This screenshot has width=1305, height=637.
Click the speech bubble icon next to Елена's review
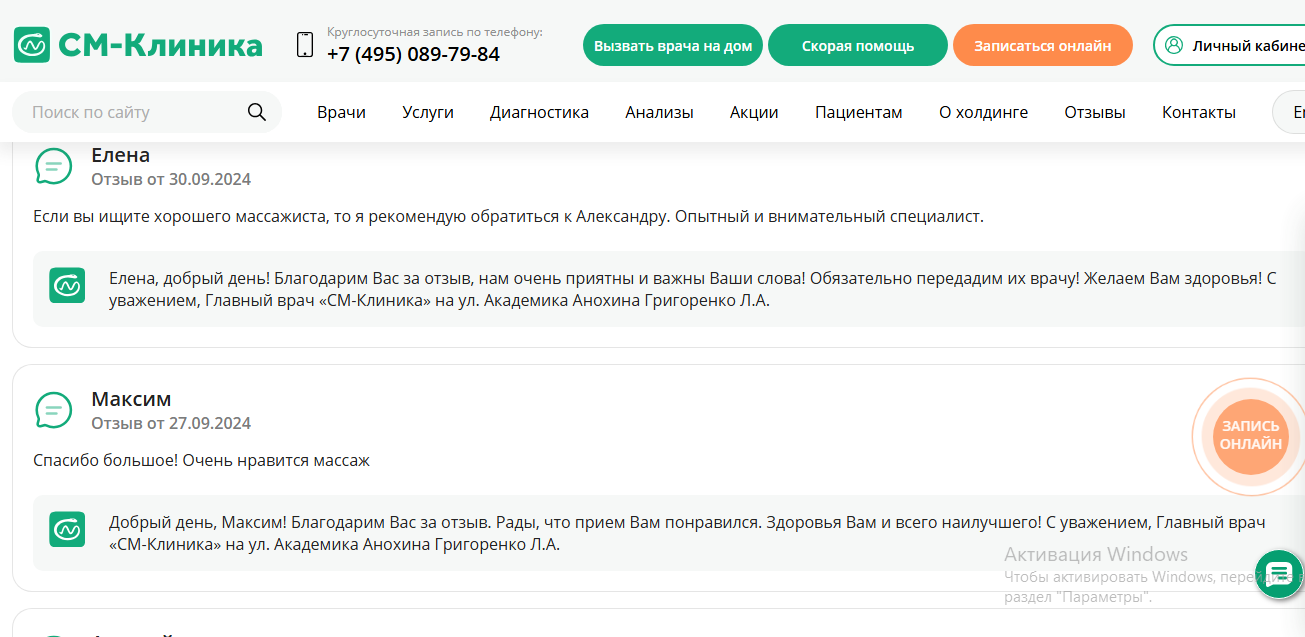point(53,166)
